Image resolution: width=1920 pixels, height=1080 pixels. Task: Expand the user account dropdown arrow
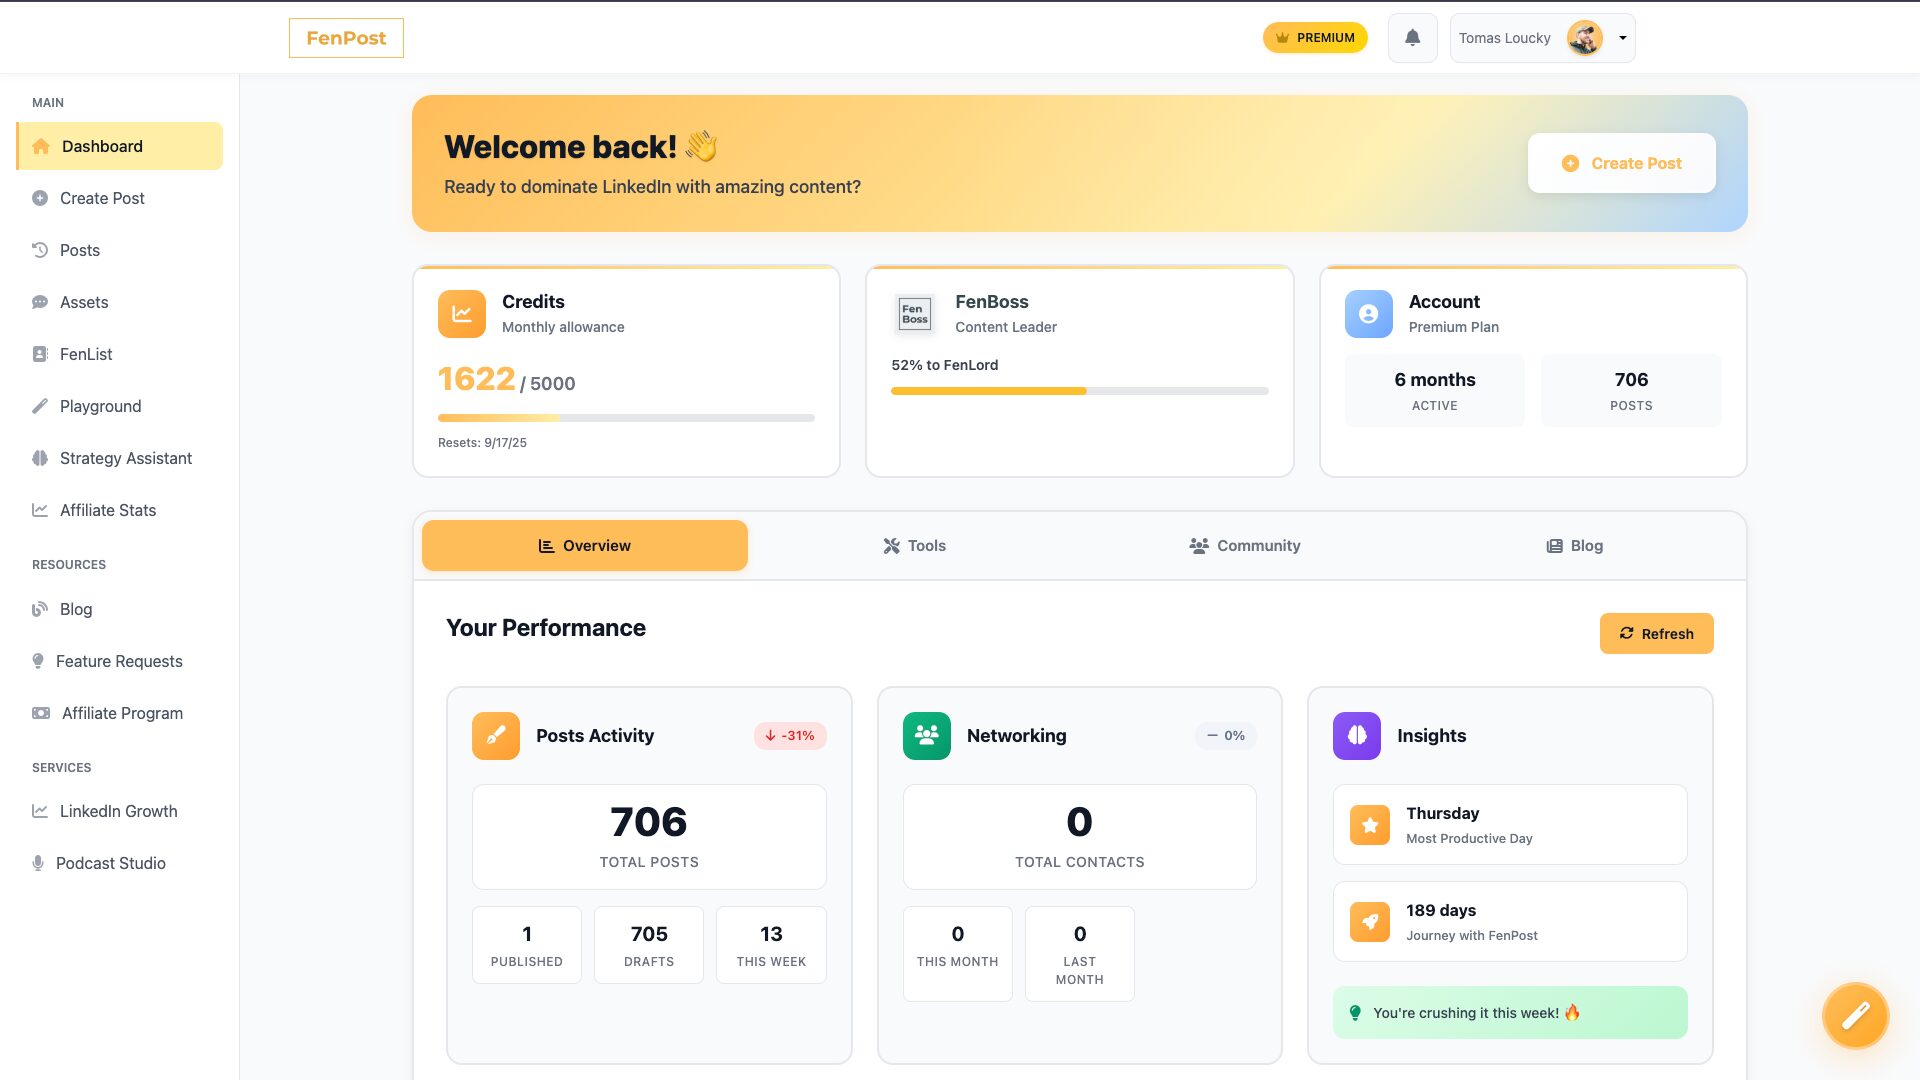[x=1623, y=38]
